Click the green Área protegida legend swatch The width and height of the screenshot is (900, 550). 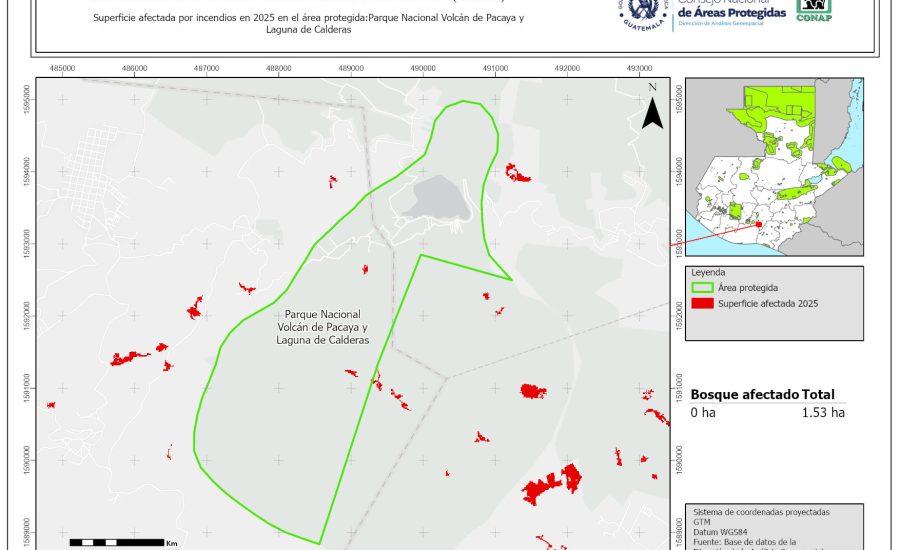(x=702, y=287)
